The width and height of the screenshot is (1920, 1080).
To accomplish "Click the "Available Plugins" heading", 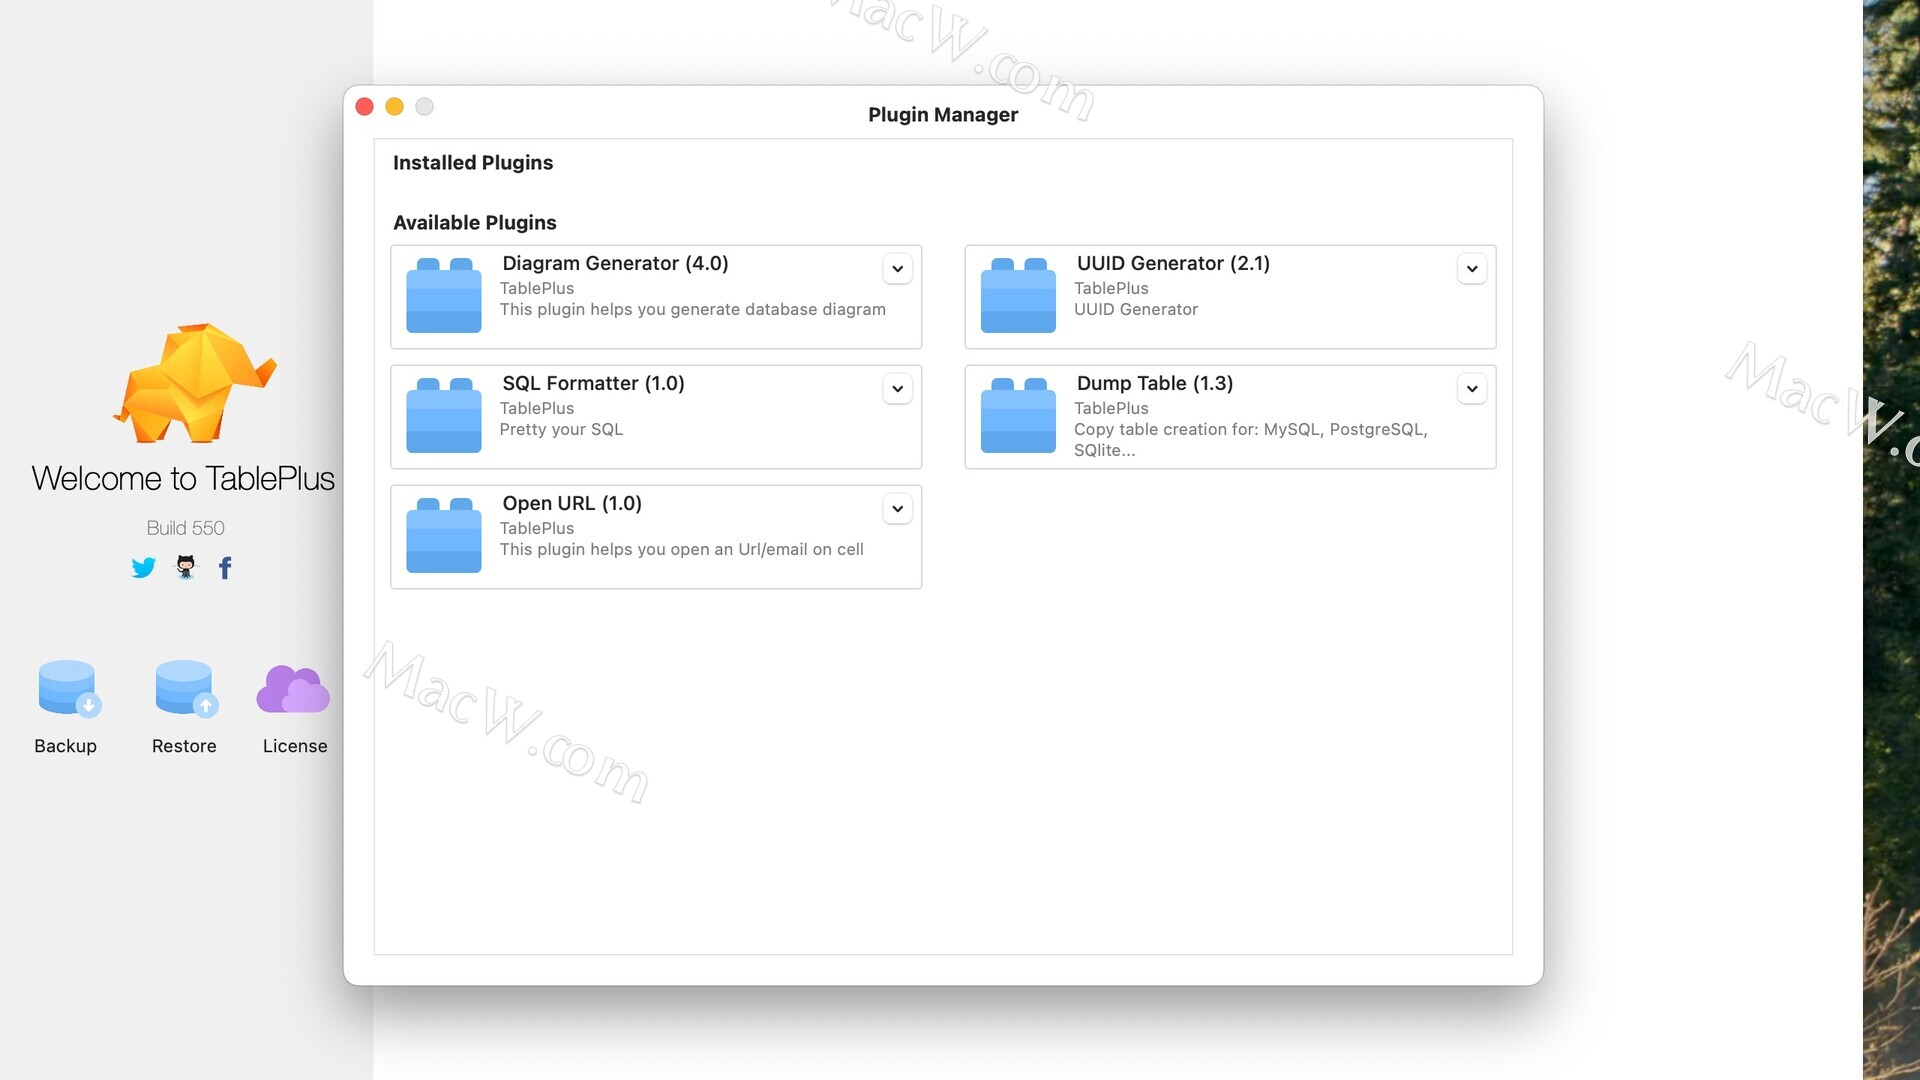I will tap(475, 223).
